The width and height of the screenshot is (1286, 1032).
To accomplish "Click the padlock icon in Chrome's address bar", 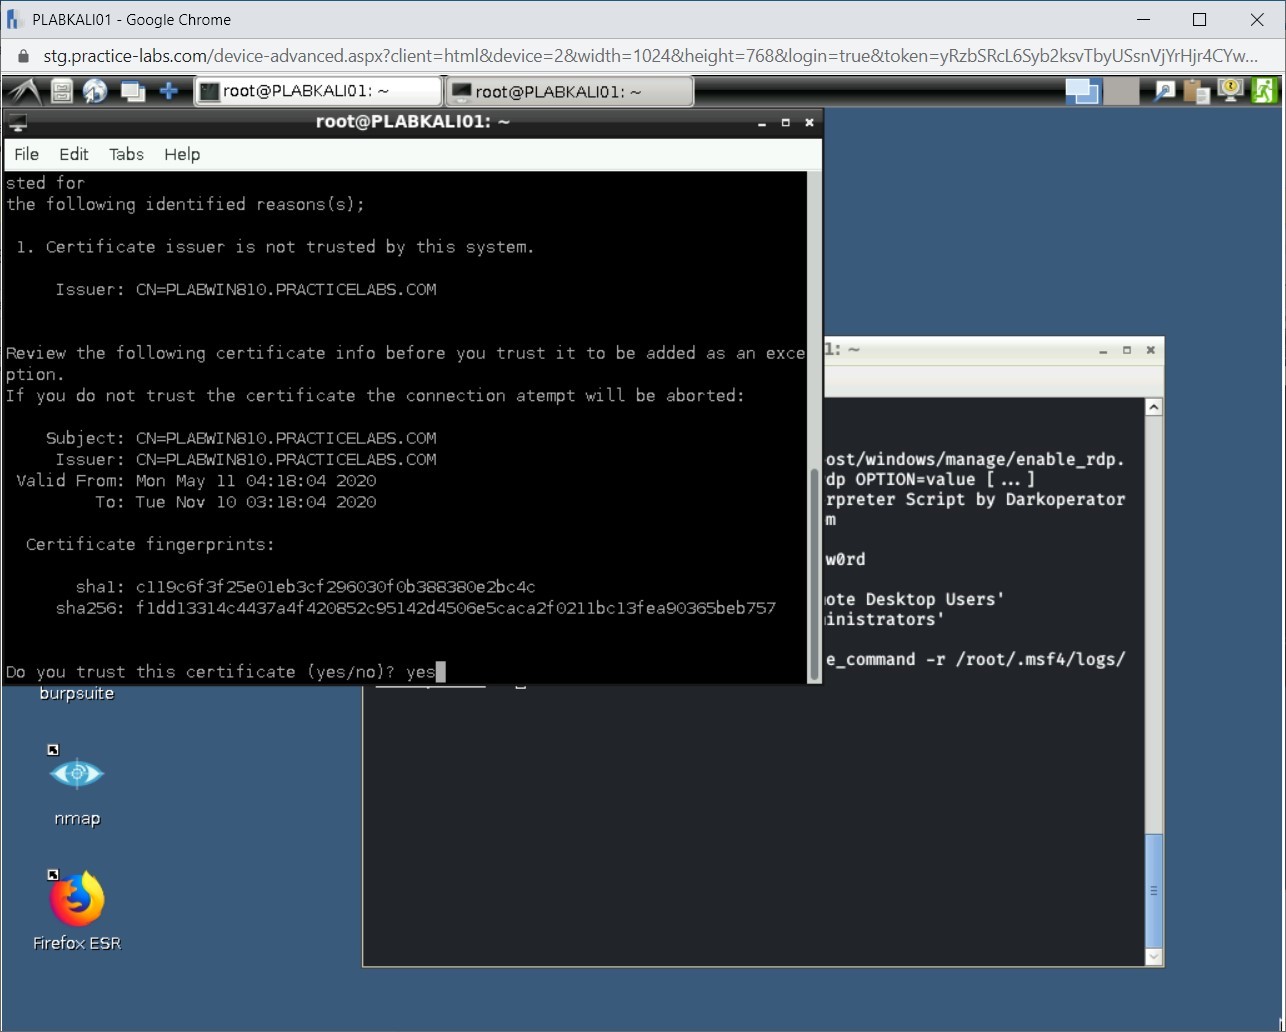I will (22, 58).
